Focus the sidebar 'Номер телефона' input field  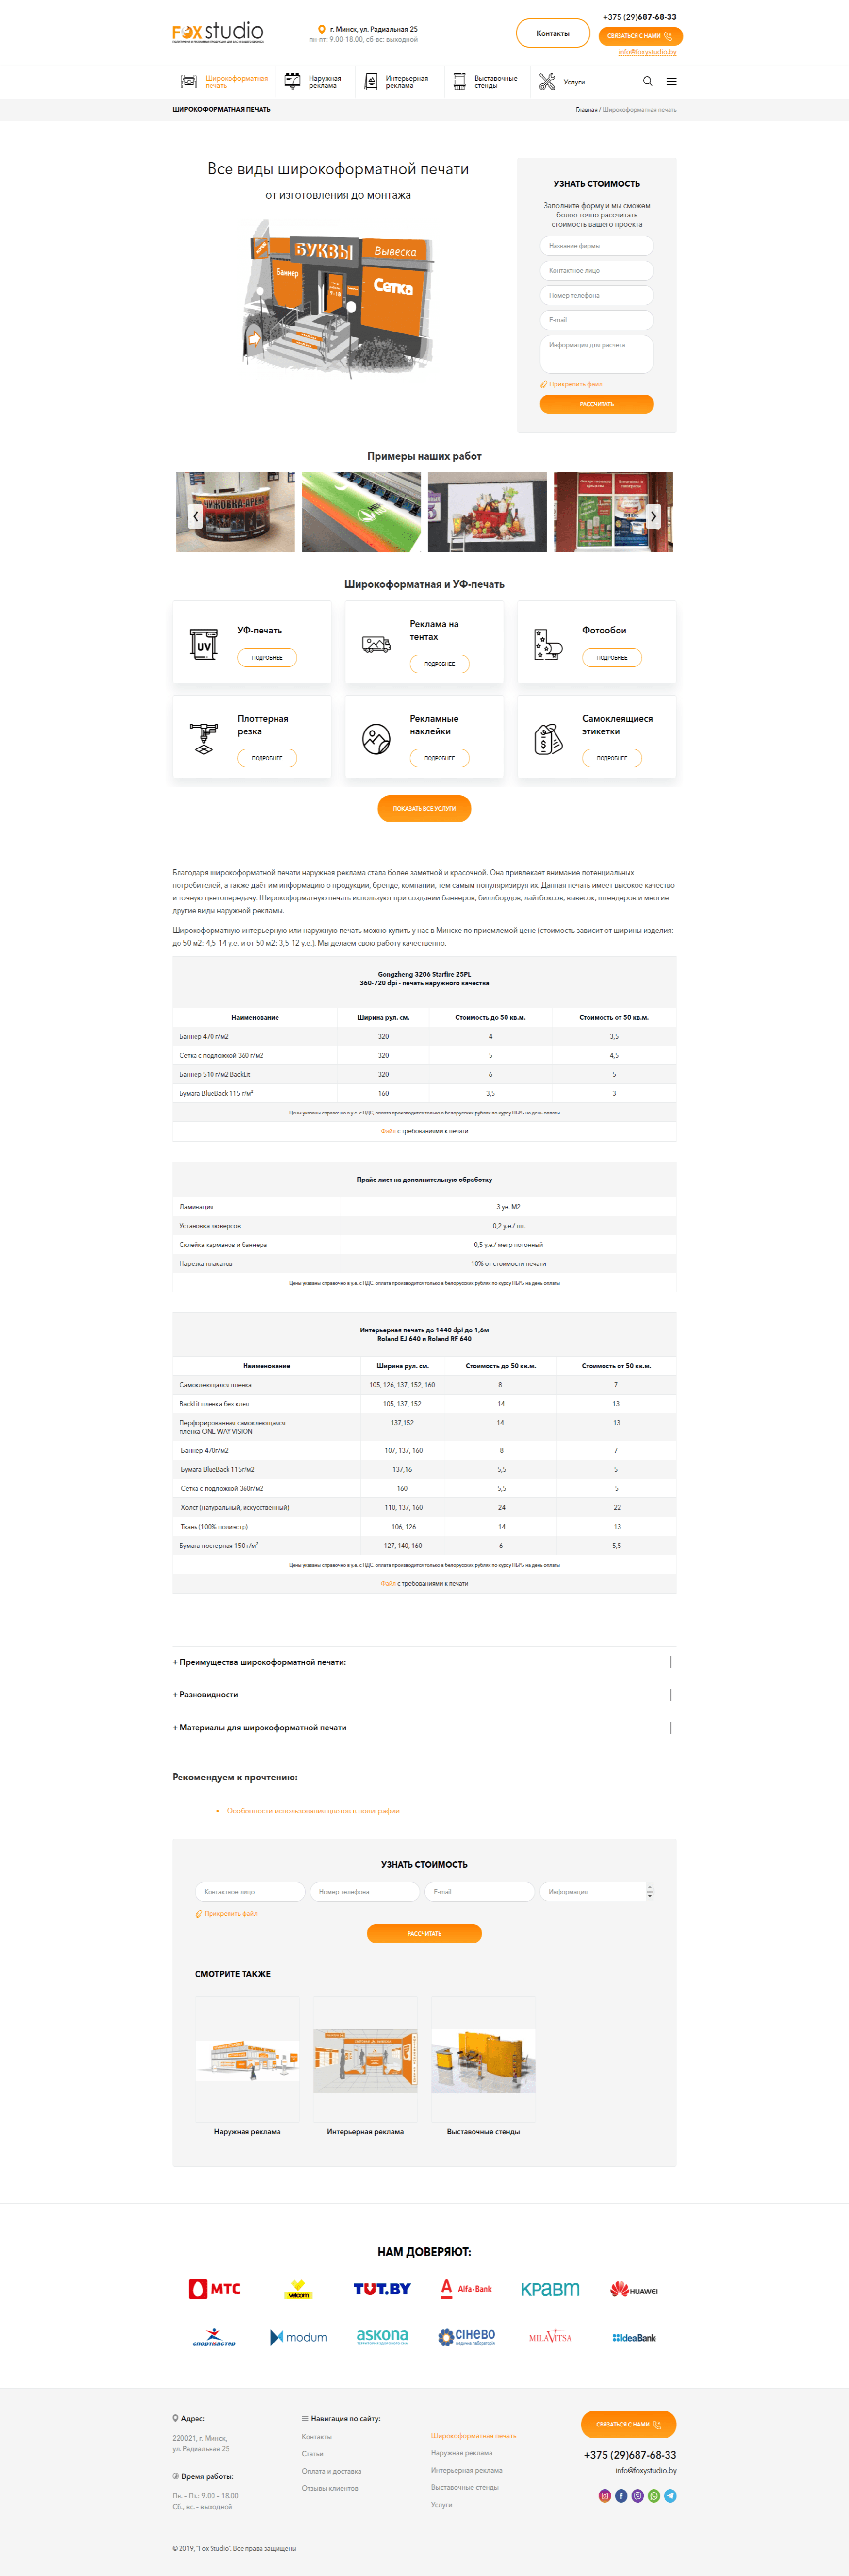click(x=597, y=295)
